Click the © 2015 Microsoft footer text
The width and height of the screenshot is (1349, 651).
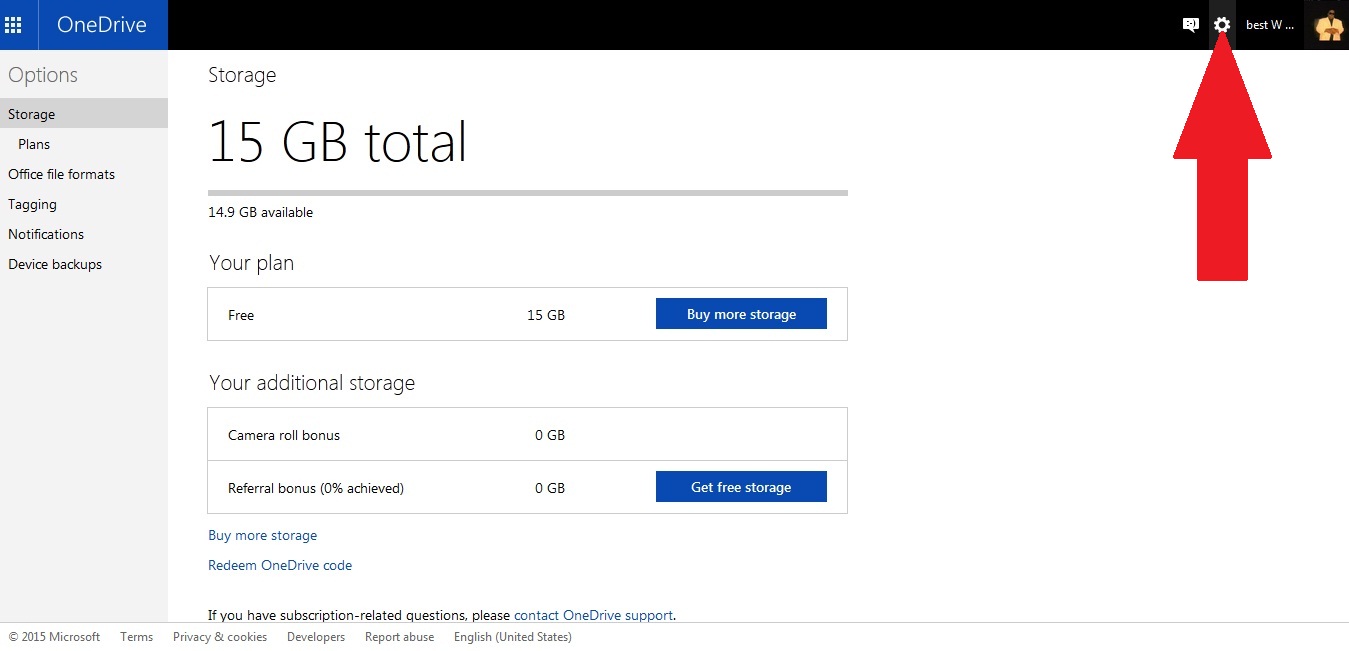(x=54, y=637)
